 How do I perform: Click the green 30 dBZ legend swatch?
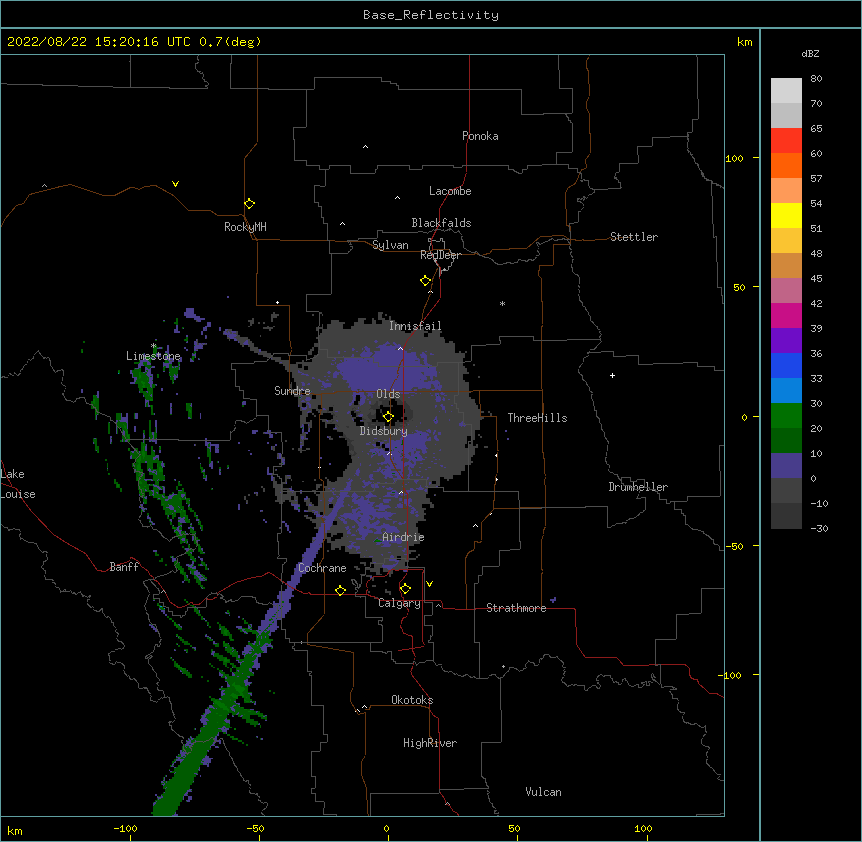tap(786, 416)
